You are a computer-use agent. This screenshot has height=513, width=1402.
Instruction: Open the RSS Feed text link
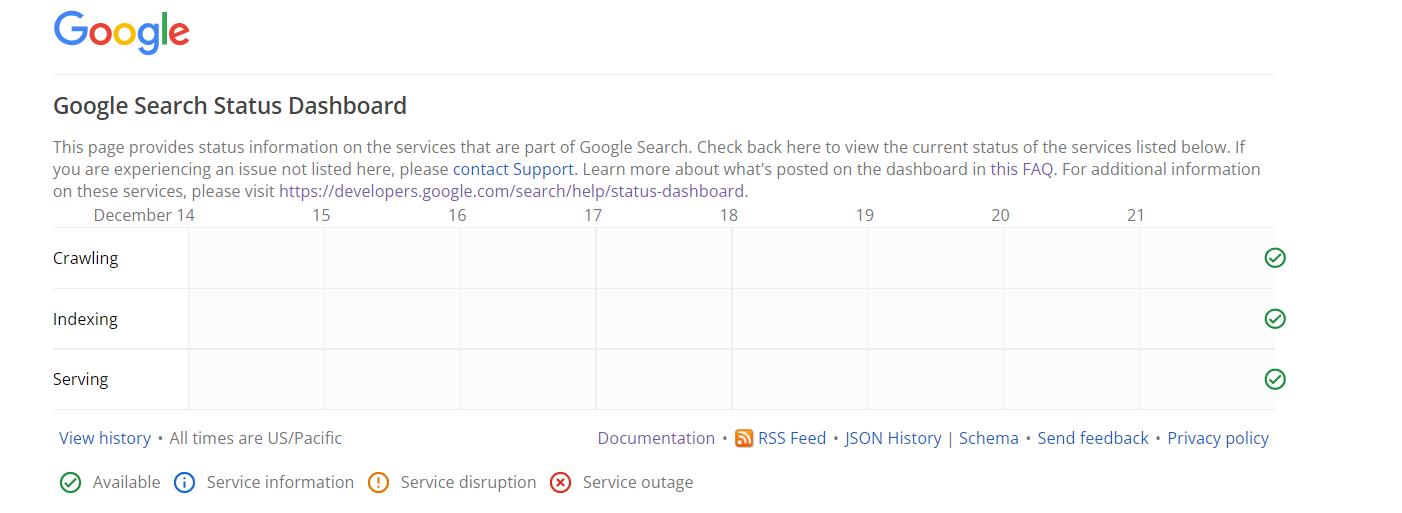[792, 438]
